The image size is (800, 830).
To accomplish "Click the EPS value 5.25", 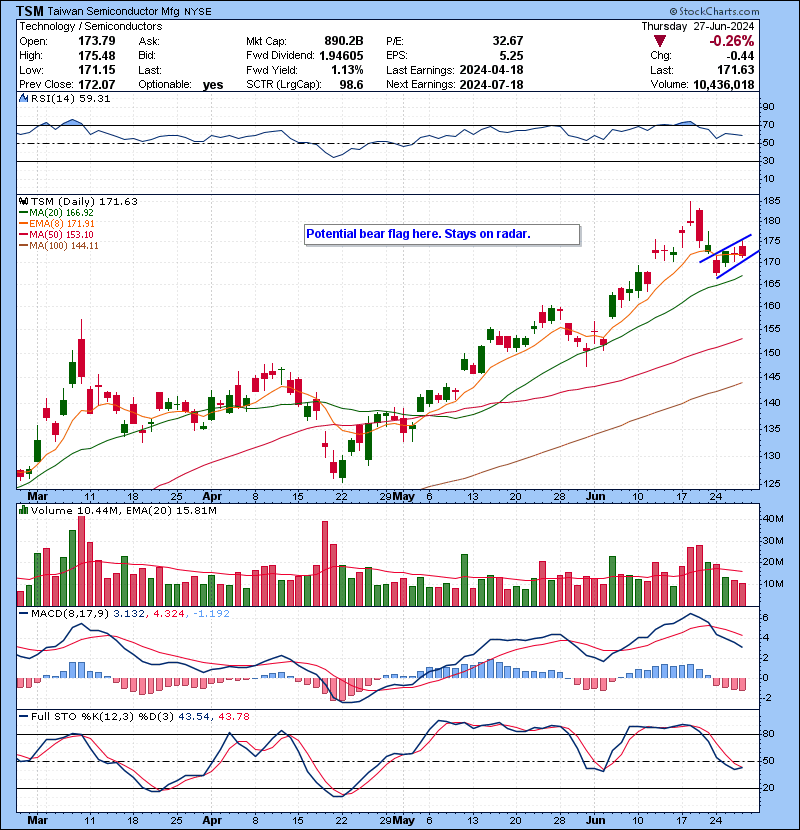I will (x=511, y=56).
